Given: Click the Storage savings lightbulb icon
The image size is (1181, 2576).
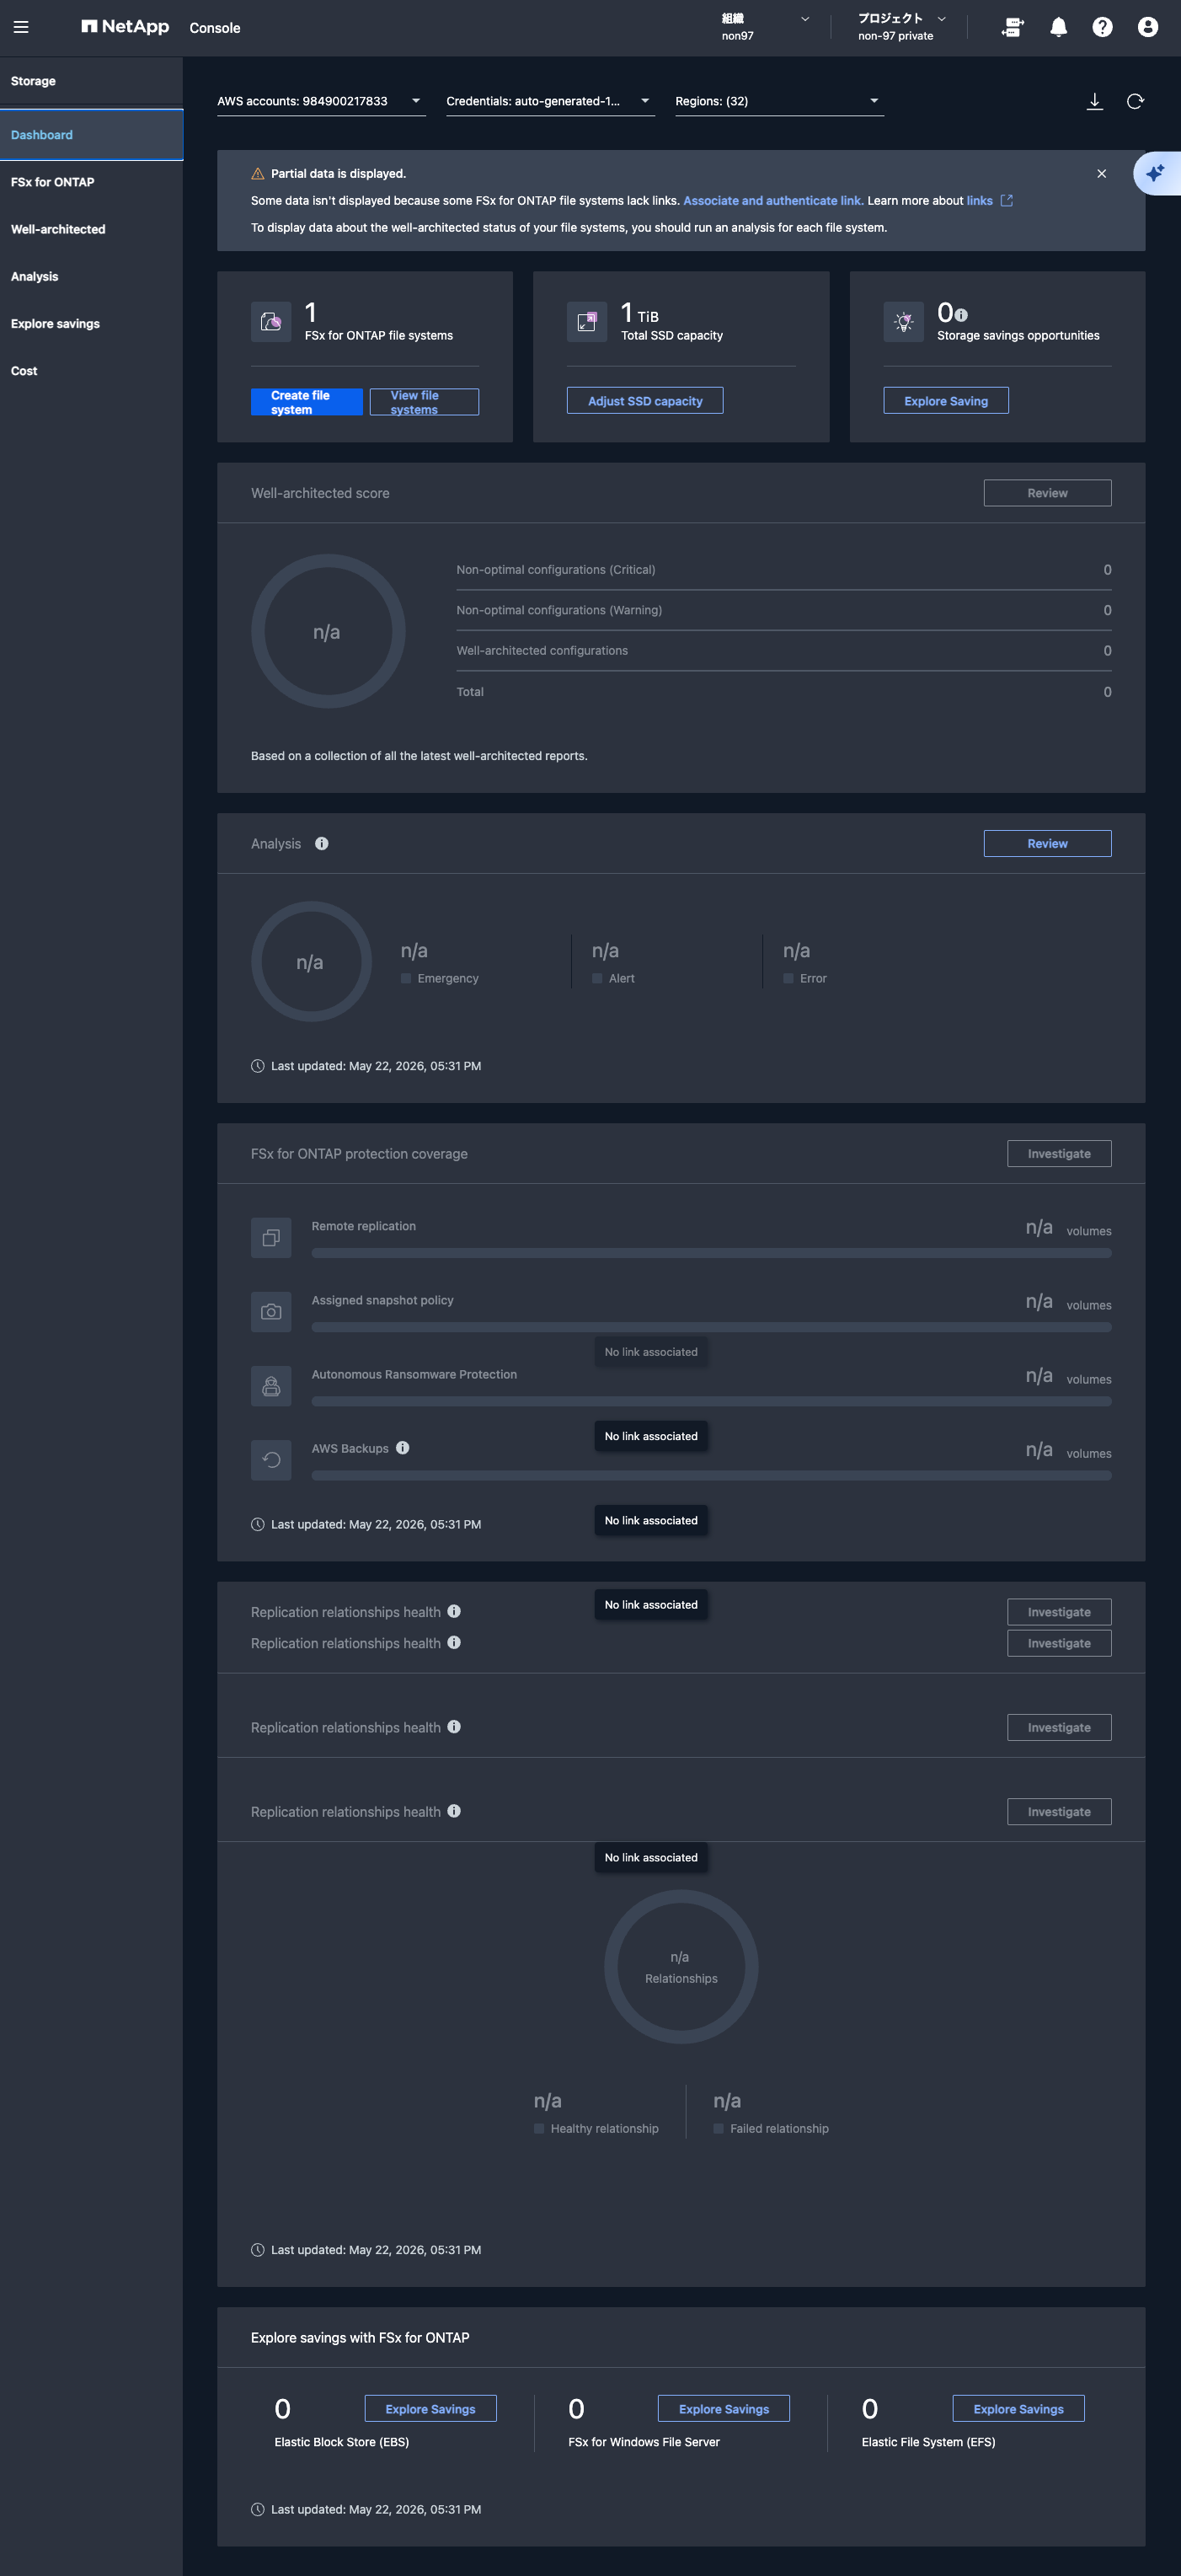Looking at the screenshot, I should point(904,322).
